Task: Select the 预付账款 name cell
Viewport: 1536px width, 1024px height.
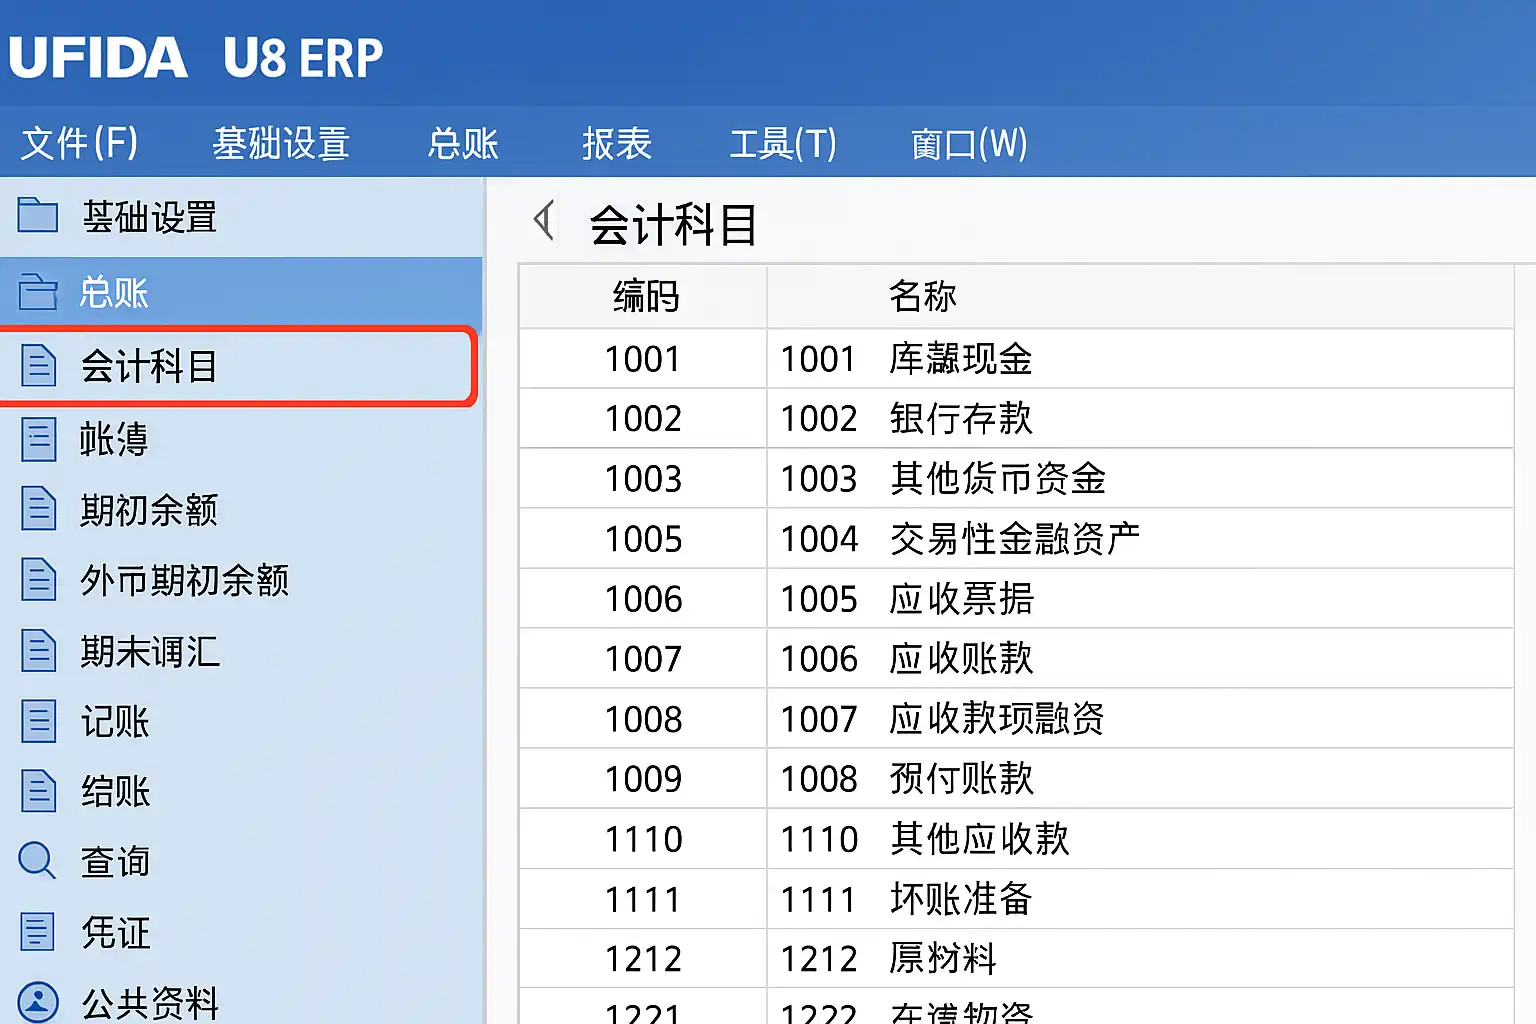Action: (1140, 779)
